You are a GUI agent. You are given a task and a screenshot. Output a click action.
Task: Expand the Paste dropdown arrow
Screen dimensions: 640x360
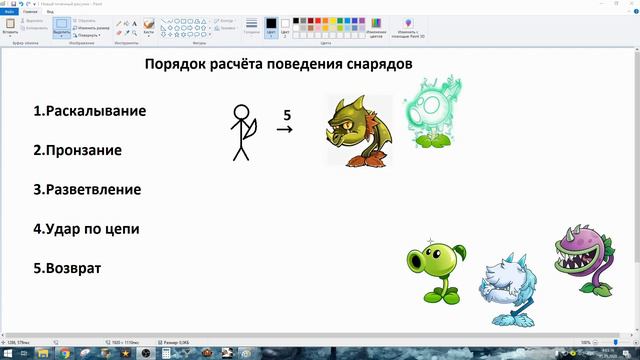tap(10, 36)
